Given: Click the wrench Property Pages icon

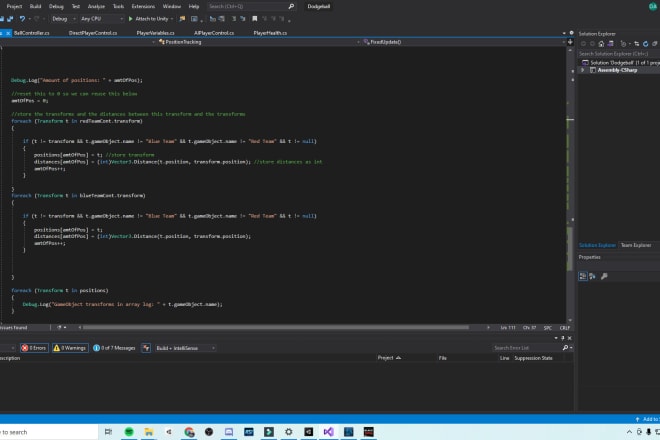Looking at the screenshot, I should click(604, 276).
